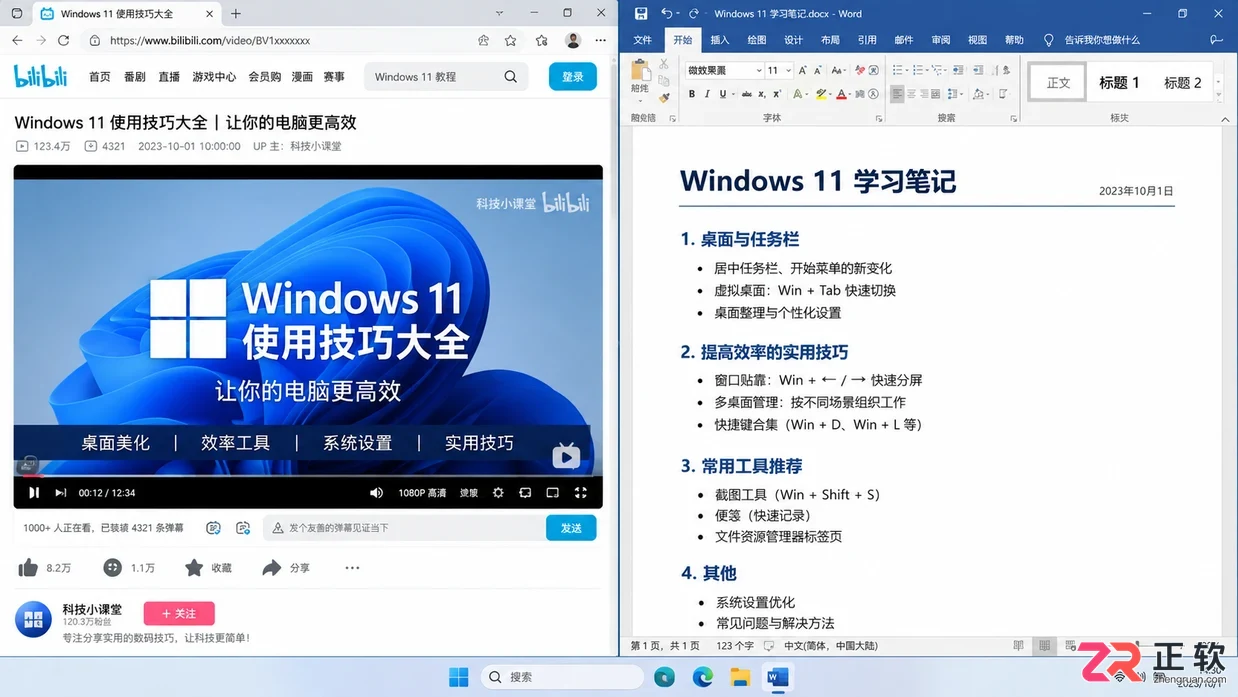The image size is (1238, 697).
Task: Redo action in Word title bar
Action: point(693,14)
